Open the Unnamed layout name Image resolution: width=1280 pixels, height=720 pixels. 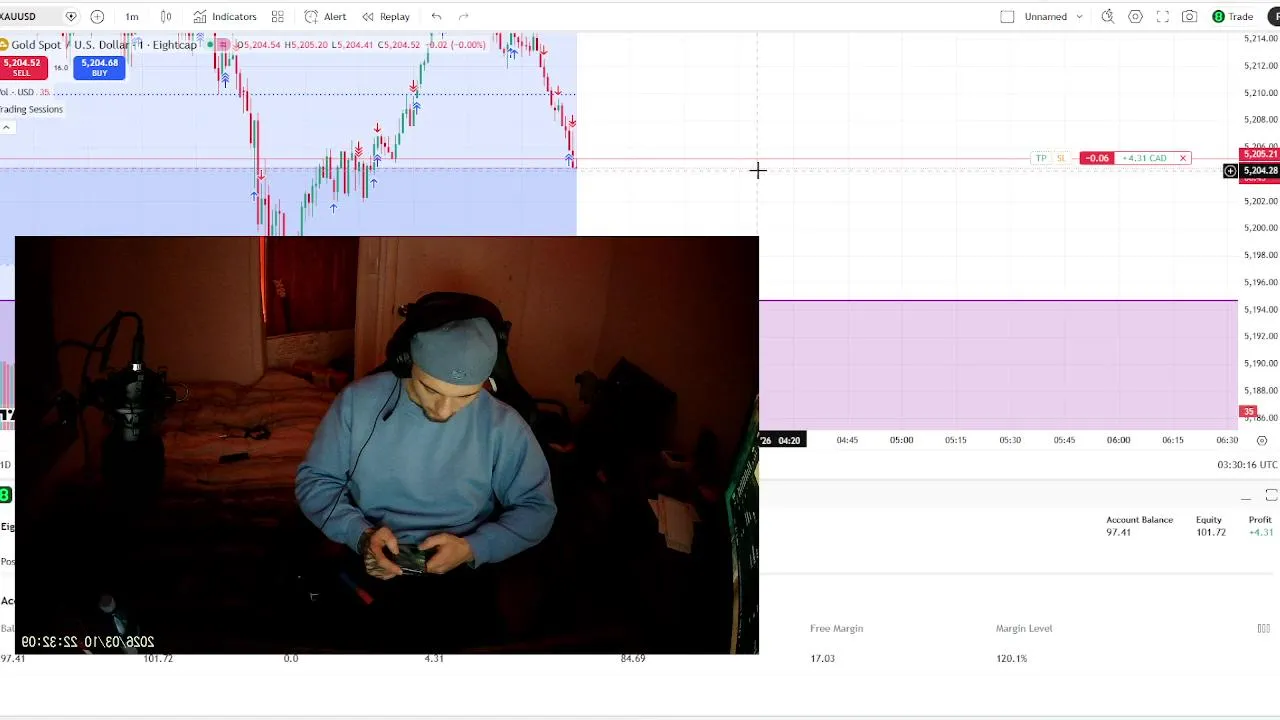[1045, 16]
